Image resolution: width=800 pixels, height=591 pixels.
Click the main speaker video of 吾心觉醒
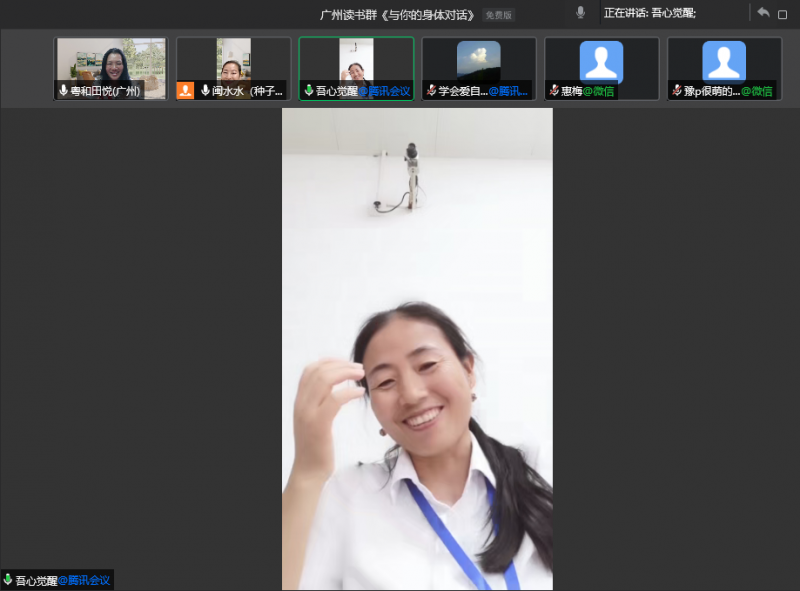[417, 350]
